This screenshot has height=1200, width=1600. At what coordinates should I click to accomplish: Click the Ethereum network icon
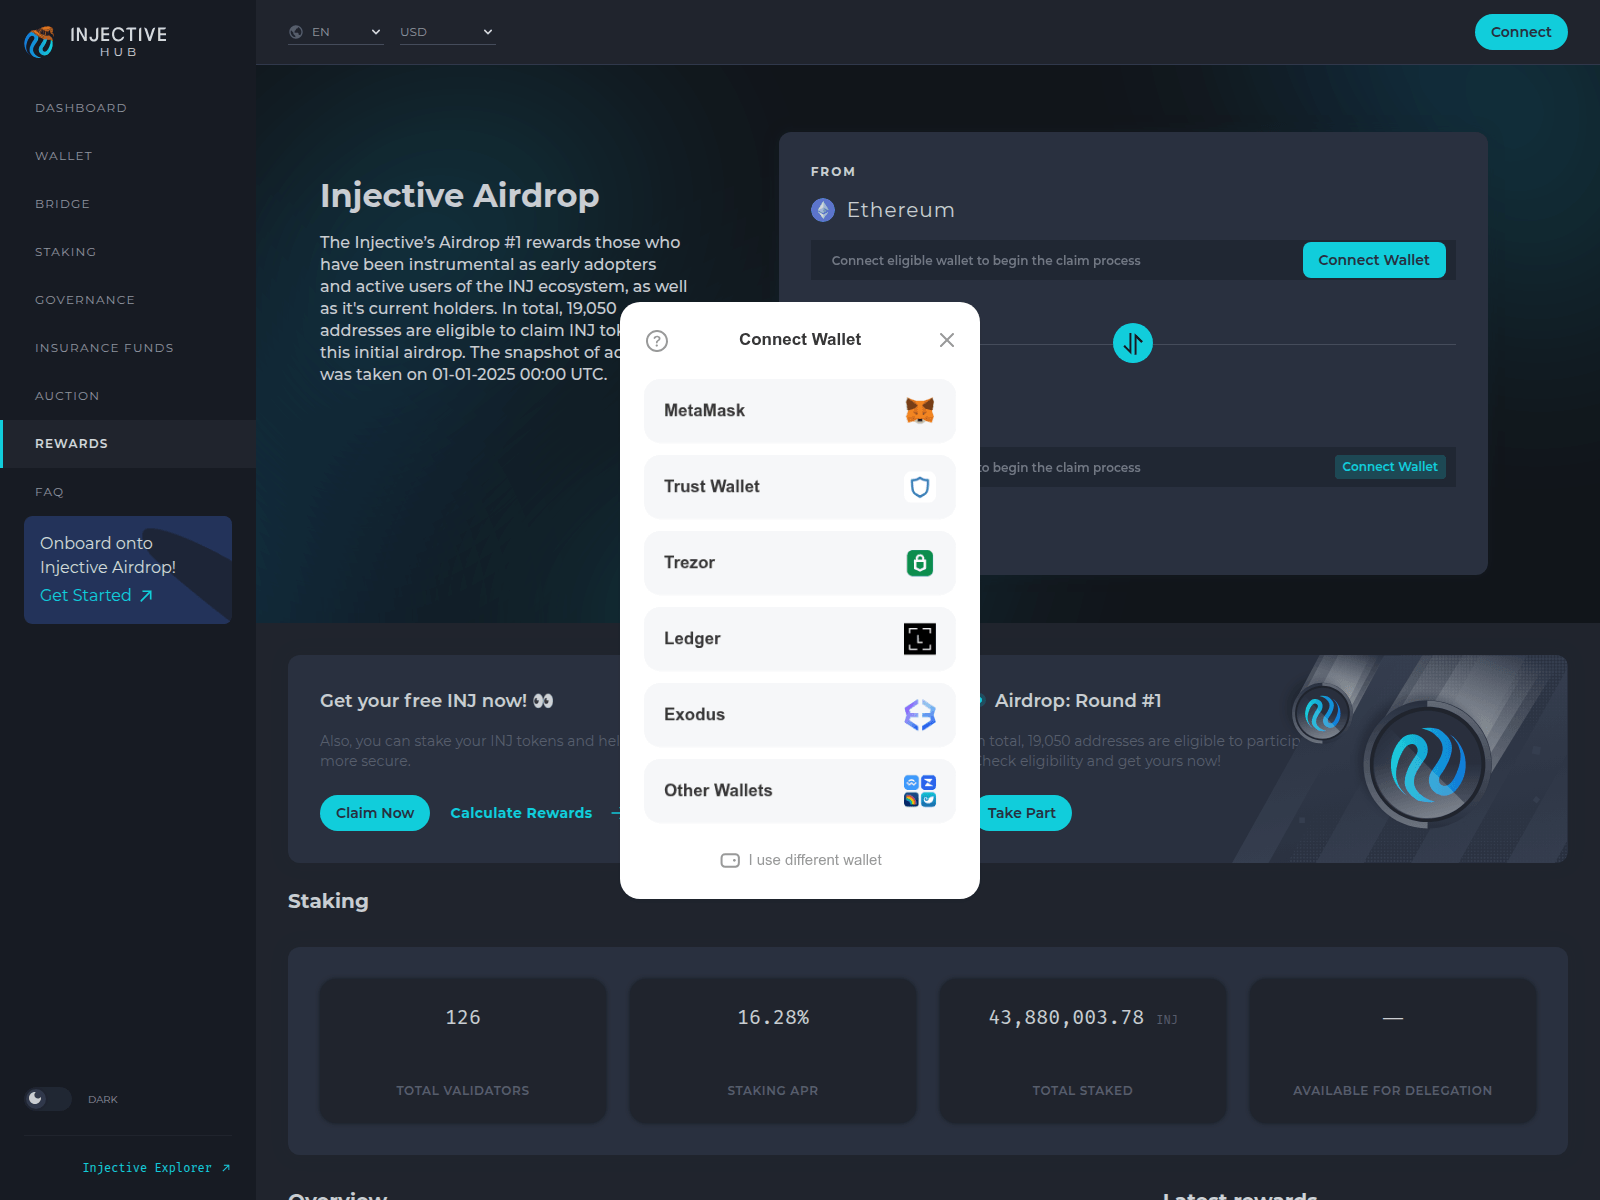pyautogui.click(x=823, y=210)
